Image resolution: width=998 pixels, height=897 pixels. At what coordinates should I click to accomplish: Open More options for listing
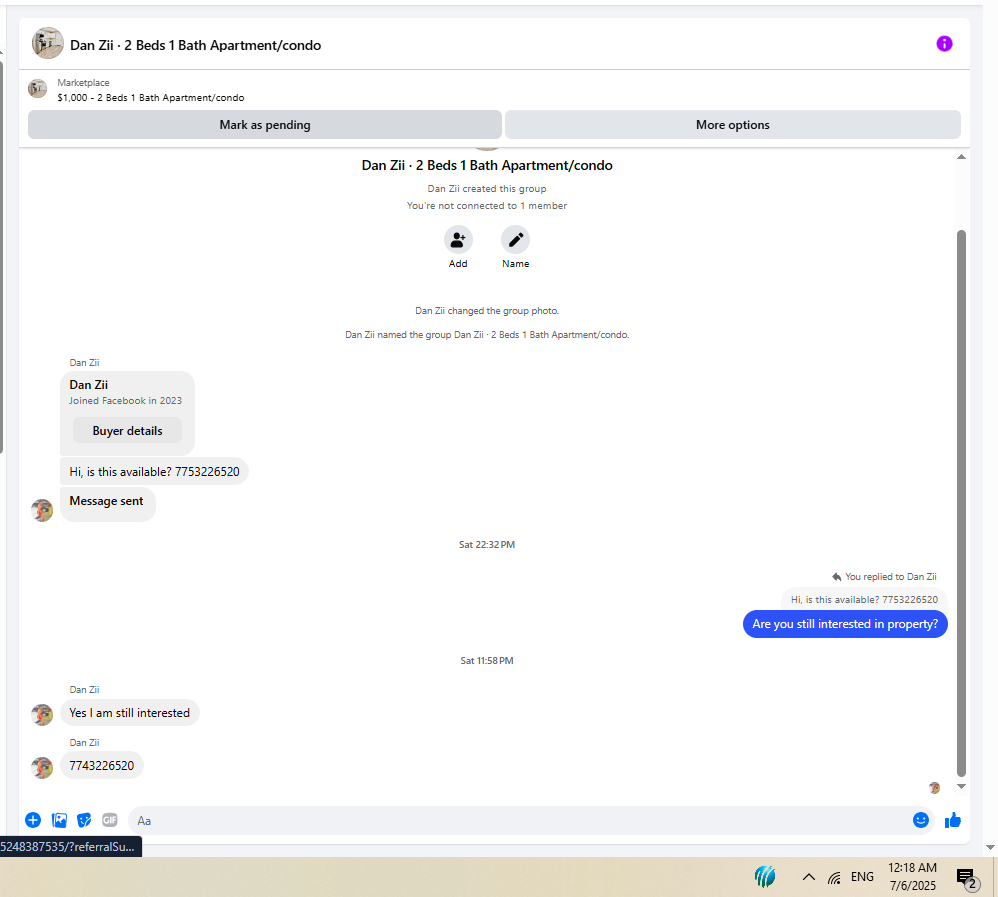(x=733, y=125)
